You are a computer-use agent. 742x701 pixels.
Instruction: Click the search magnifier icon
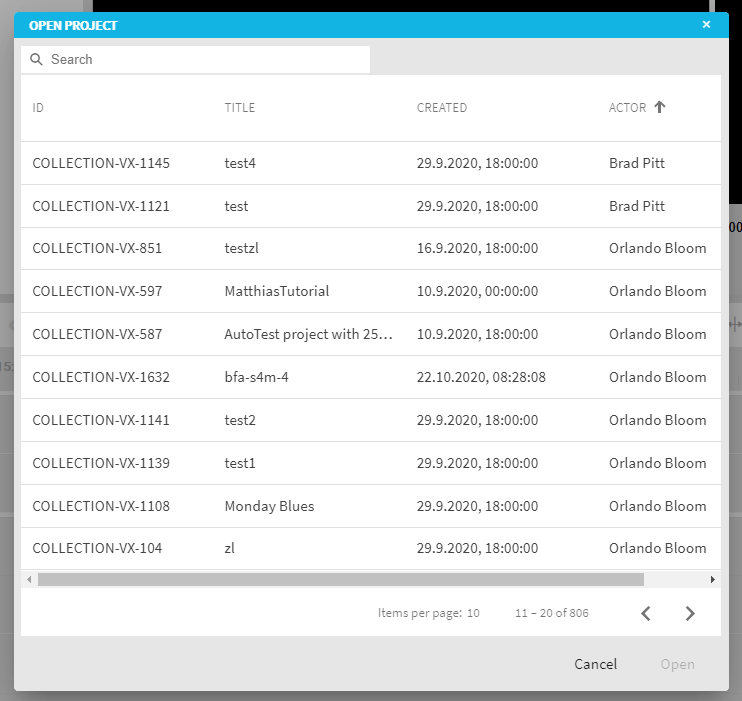37,60
